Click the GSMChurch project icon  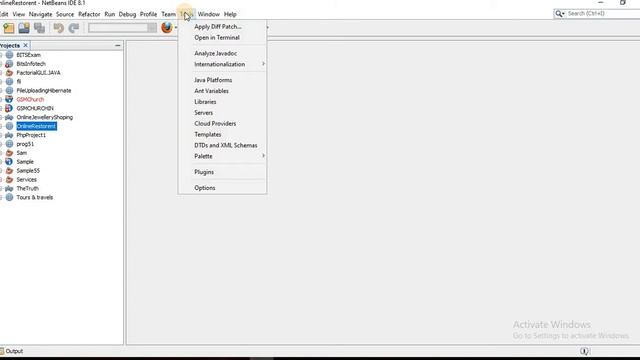[x=9, y=100]
